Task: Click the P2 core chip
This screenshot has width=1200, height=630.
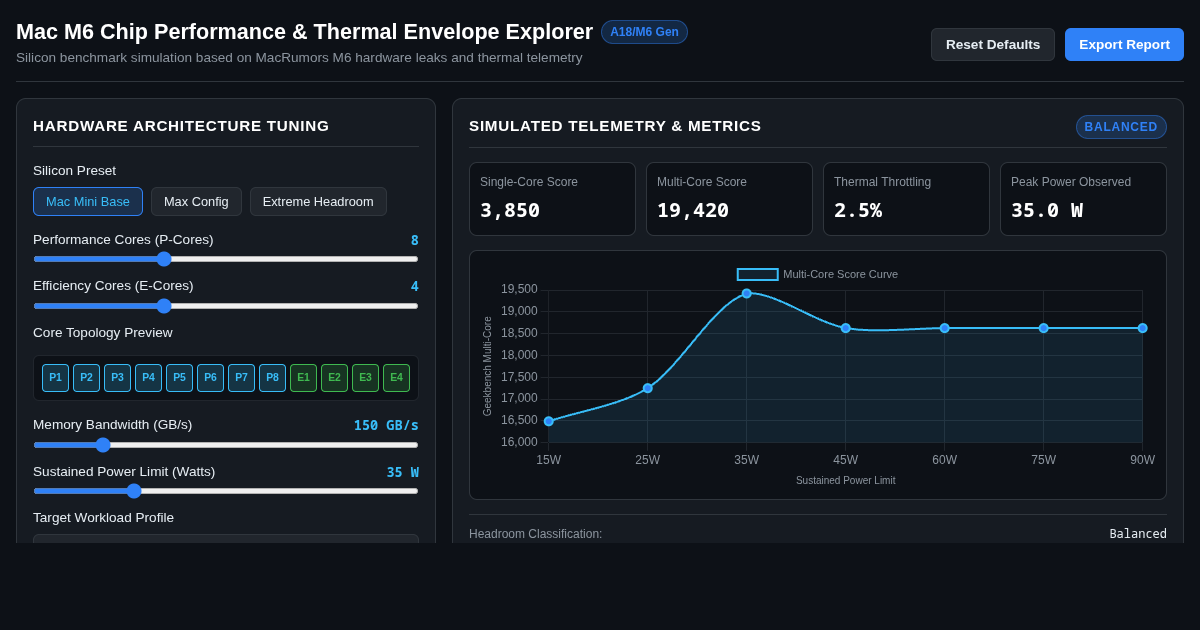Action: coord(86,378)
